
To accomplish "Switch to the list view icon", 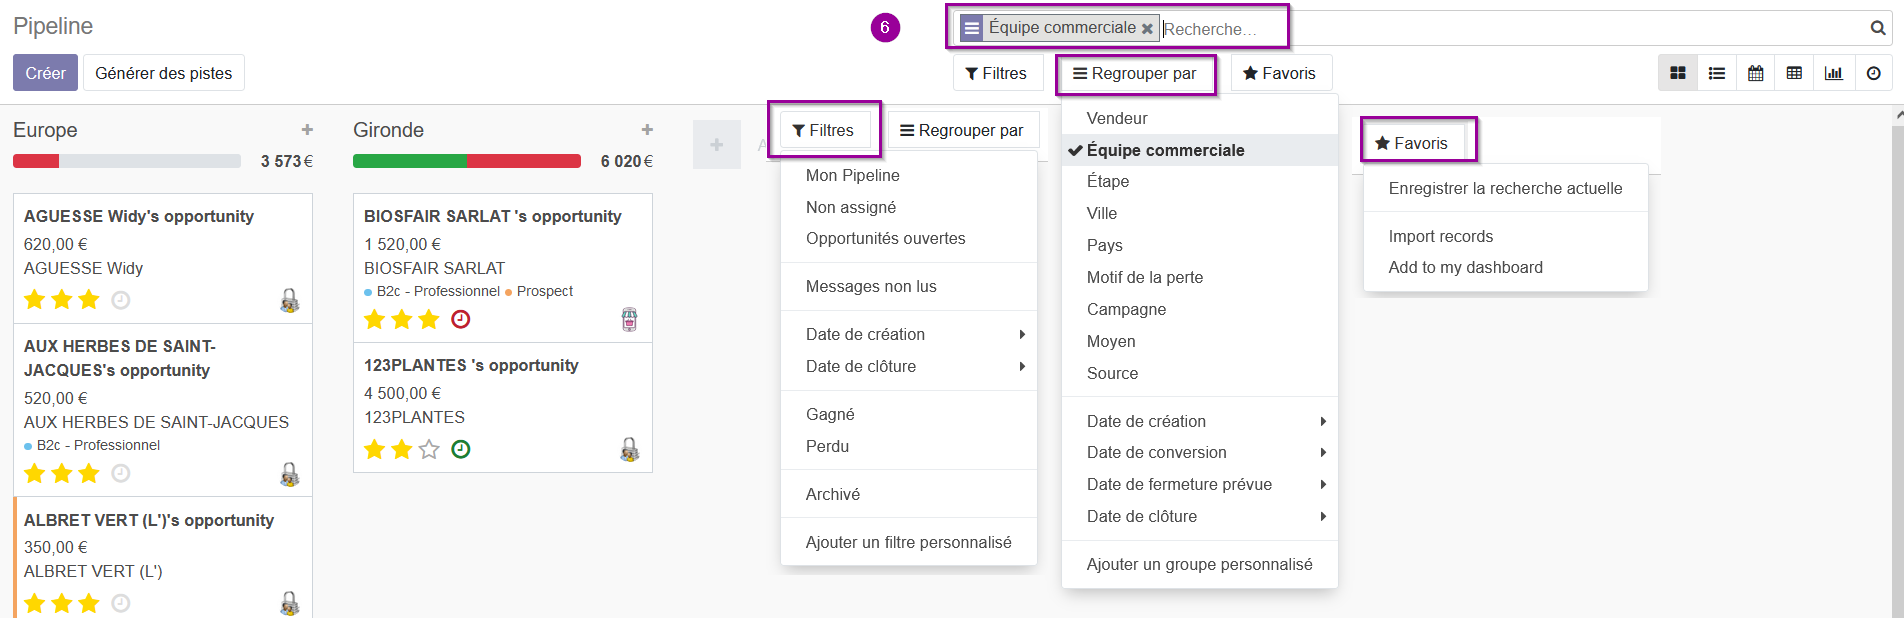I will pos(1717,73).
